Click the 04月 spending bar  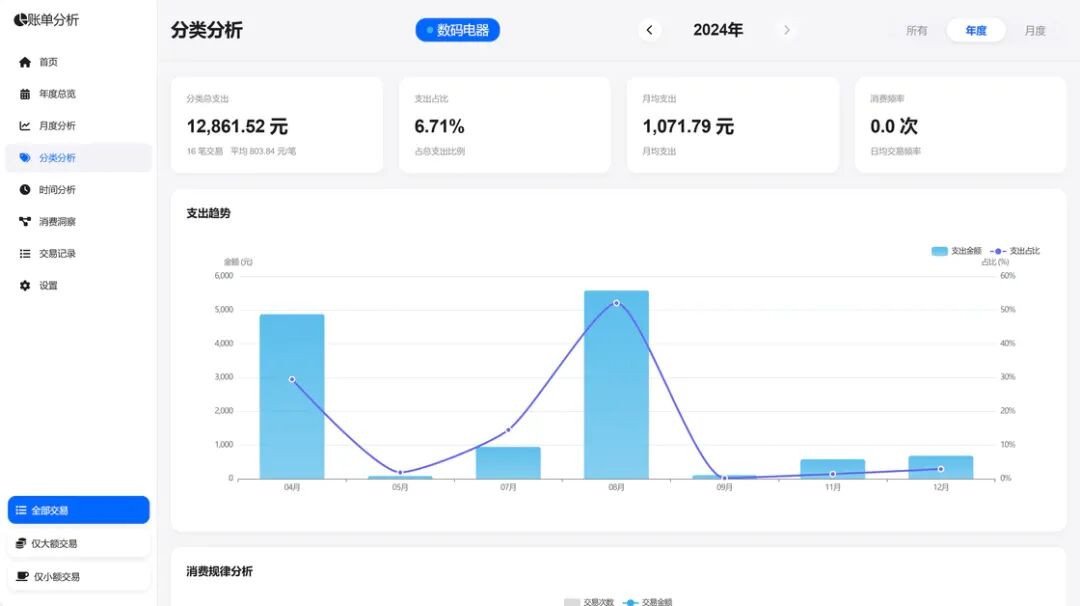292,397
